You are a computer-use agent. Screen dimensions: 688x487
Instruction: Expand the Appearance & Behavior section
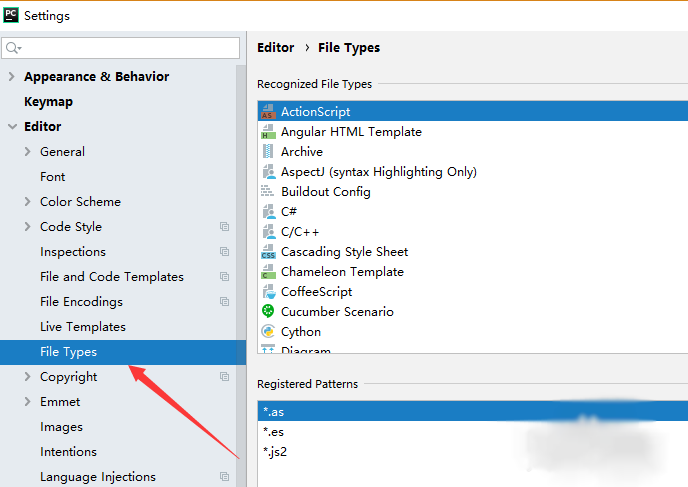click(x=11, y=77)
